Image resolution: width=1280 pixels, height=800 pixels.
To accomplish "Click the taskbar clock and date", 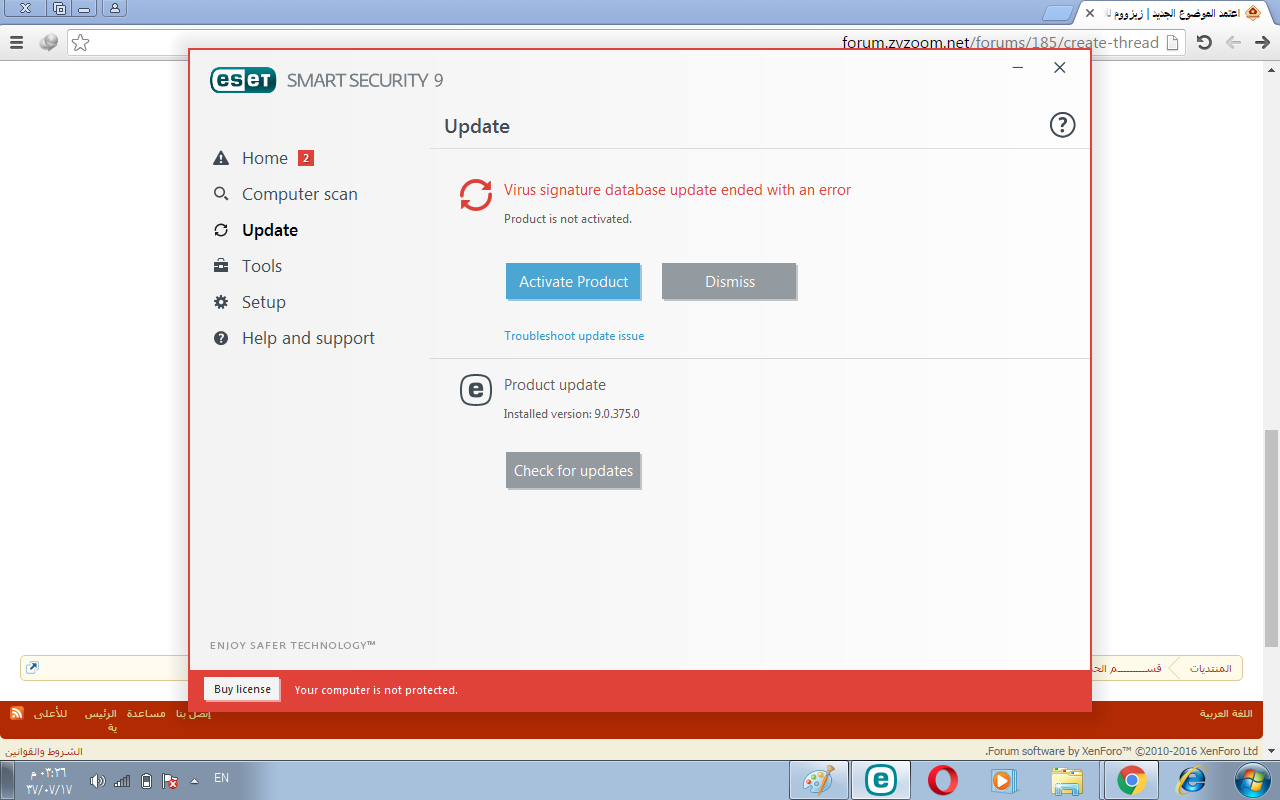I will point(48,780).
